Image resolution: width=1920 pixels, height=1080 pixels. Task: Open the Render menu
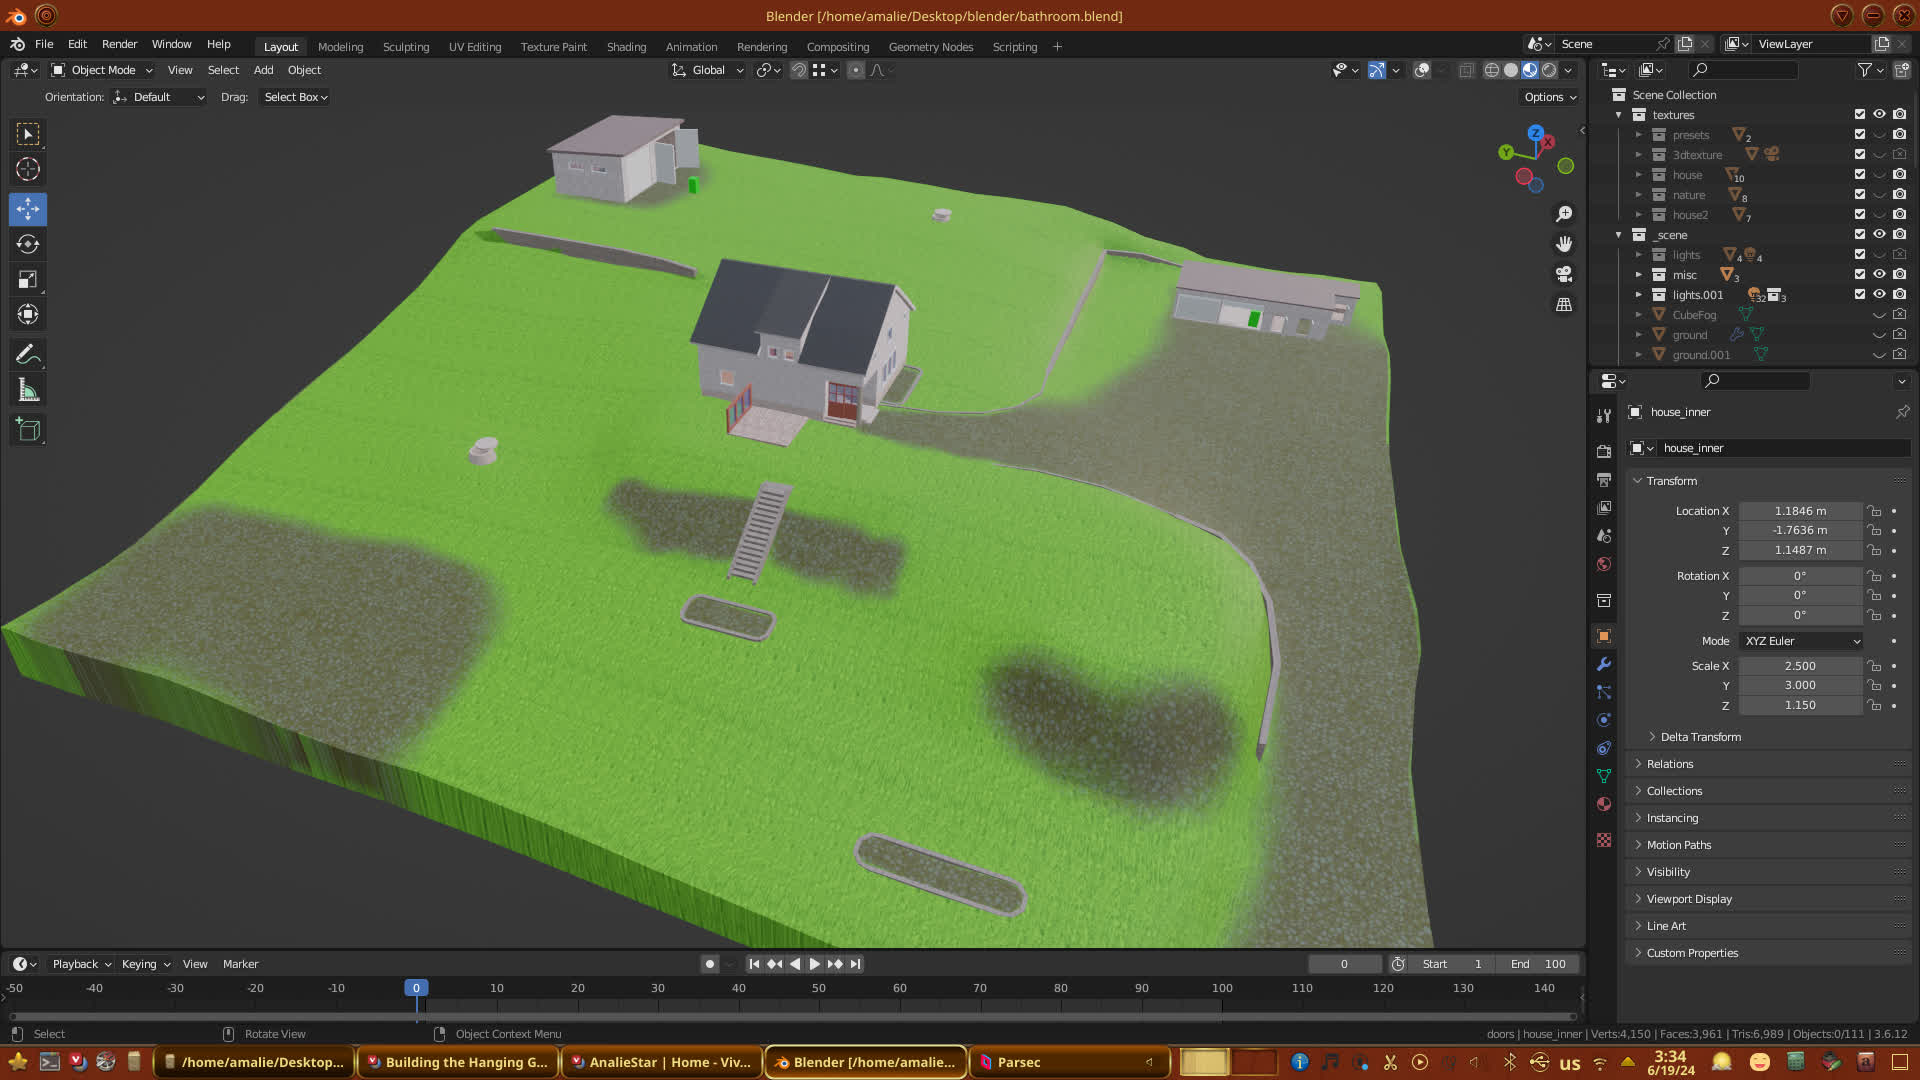click(x=119, y=44)
